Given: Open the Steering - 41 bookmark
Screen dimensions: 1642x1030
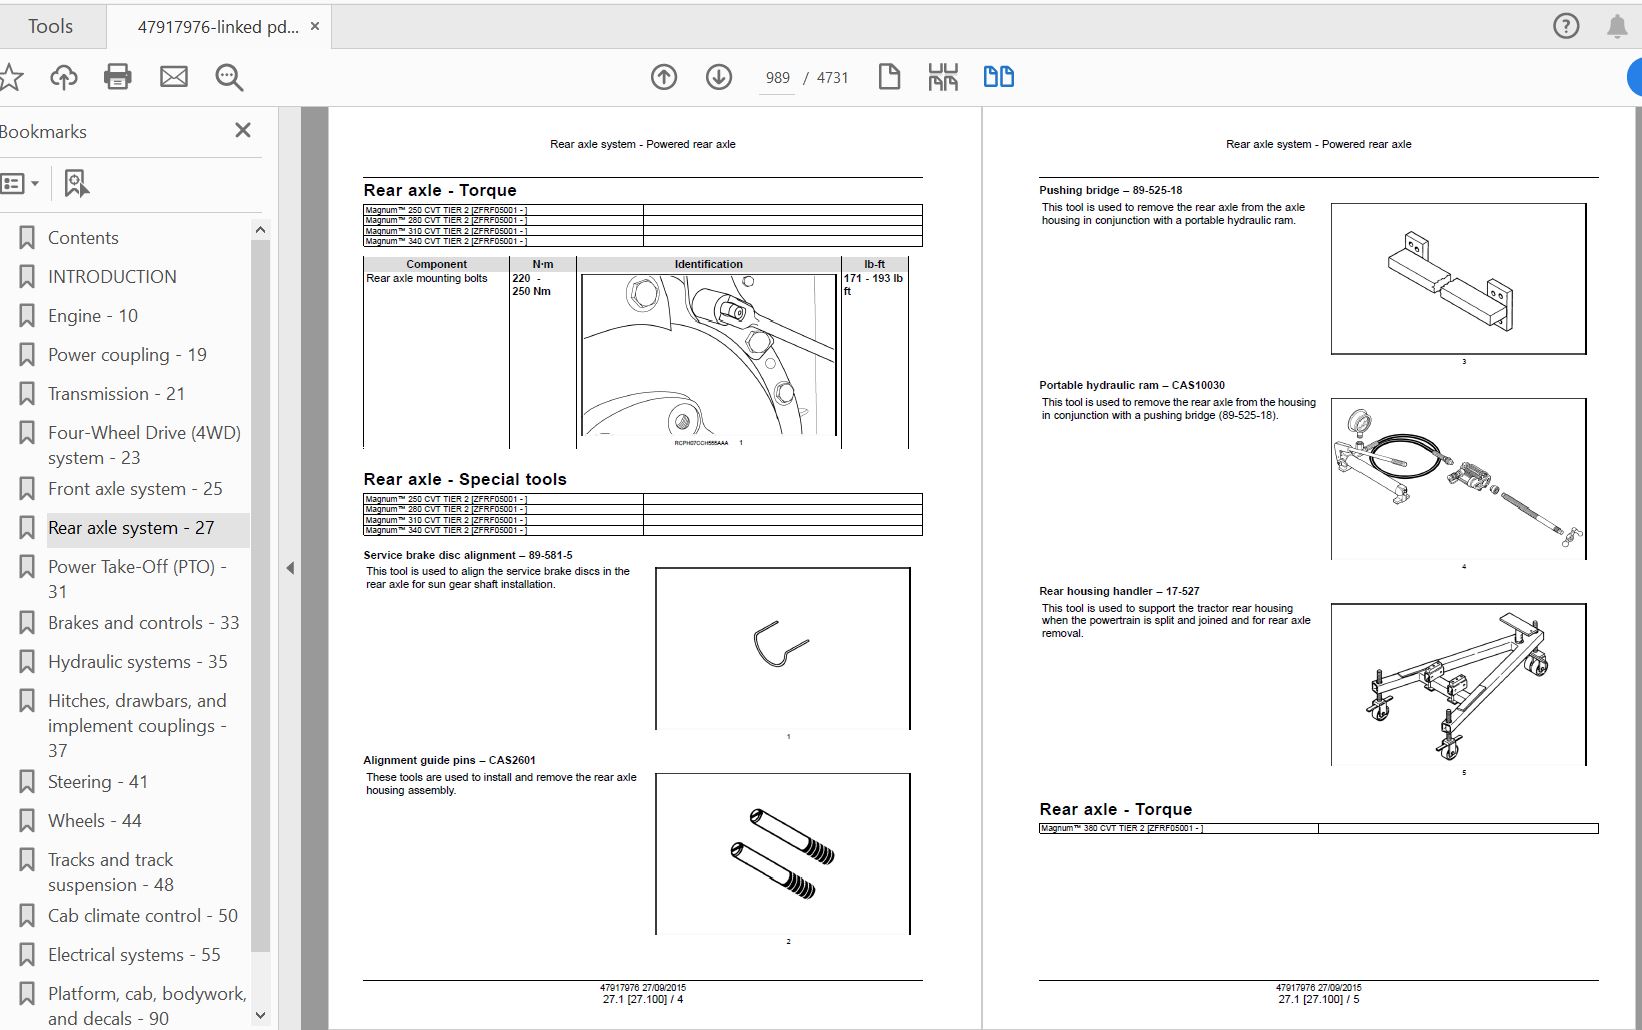Looking at the screenshot, I should (x=98, y=782).
